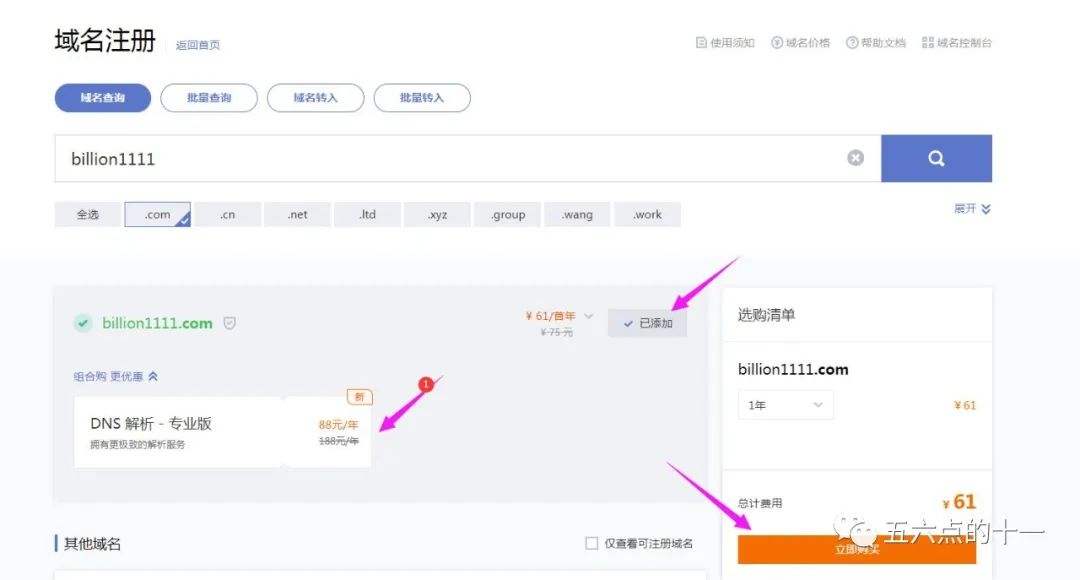Open 使用须知 usage notice link
Viewport: 1080px width, 580px height.
[x=725, y=43]
